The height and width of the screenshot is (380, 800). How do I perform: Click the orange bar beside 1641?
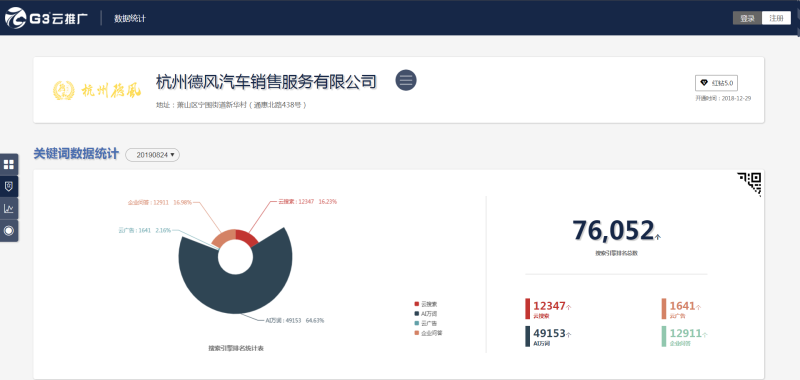[664, 309]
